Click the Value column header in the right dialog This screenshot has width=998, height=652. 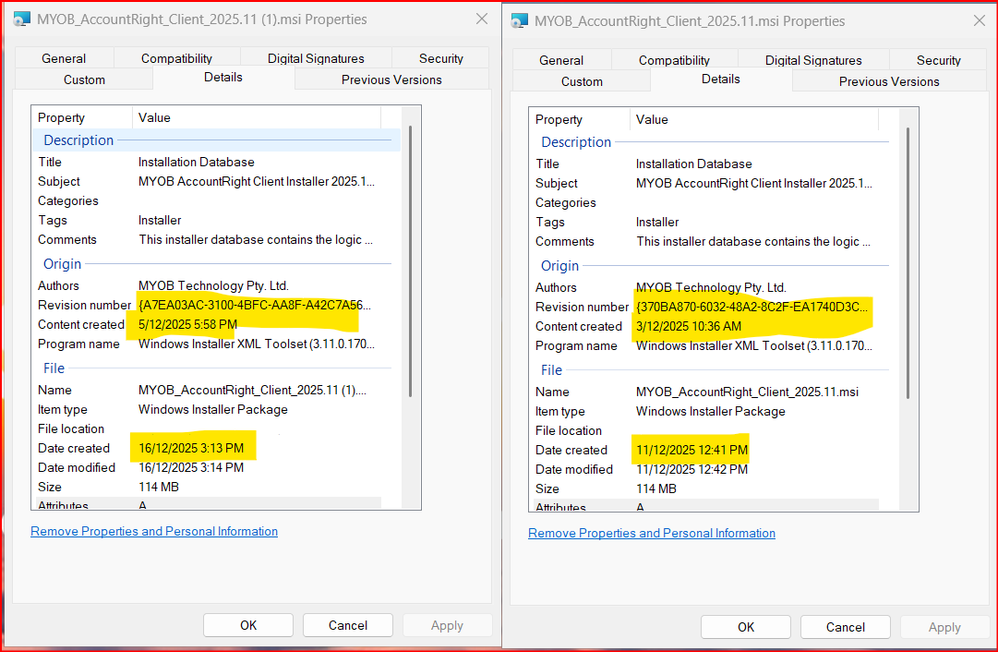[652, 120]
